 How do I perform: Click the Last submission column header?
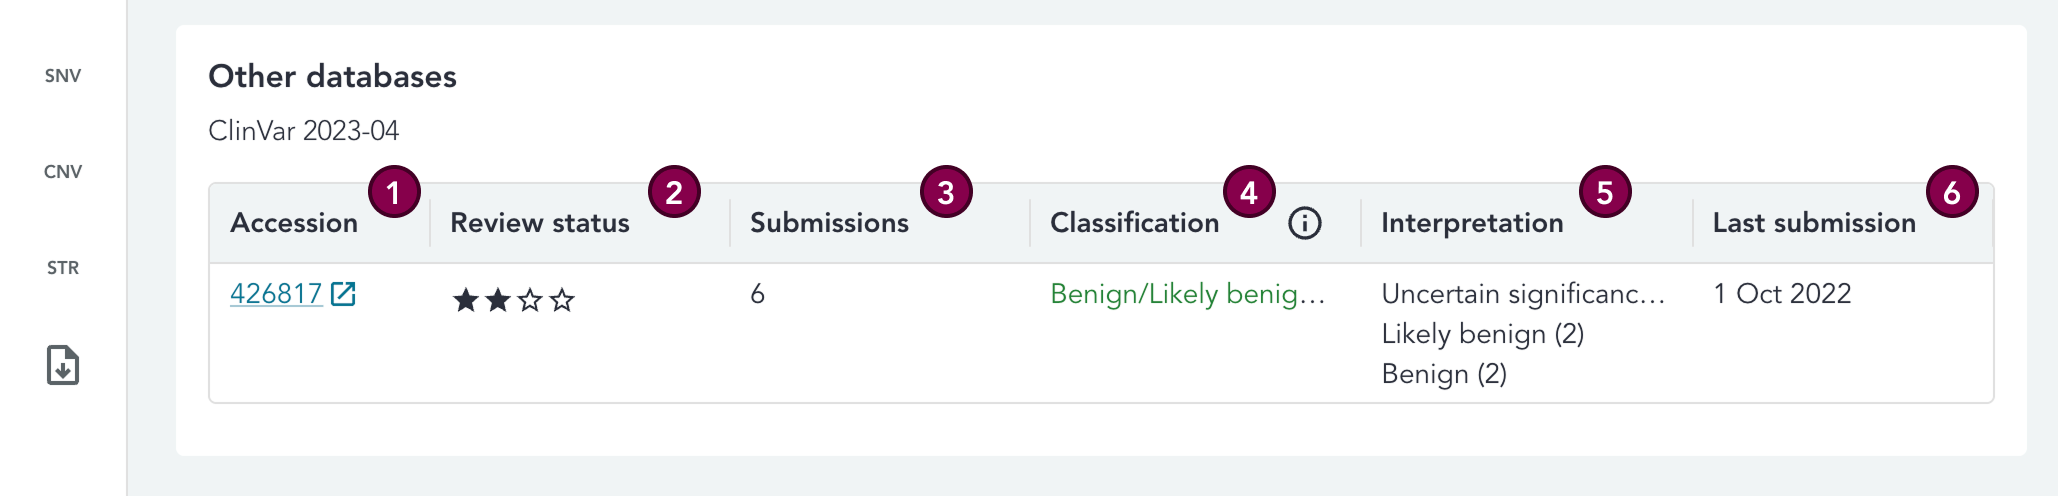coord(1814,223)
